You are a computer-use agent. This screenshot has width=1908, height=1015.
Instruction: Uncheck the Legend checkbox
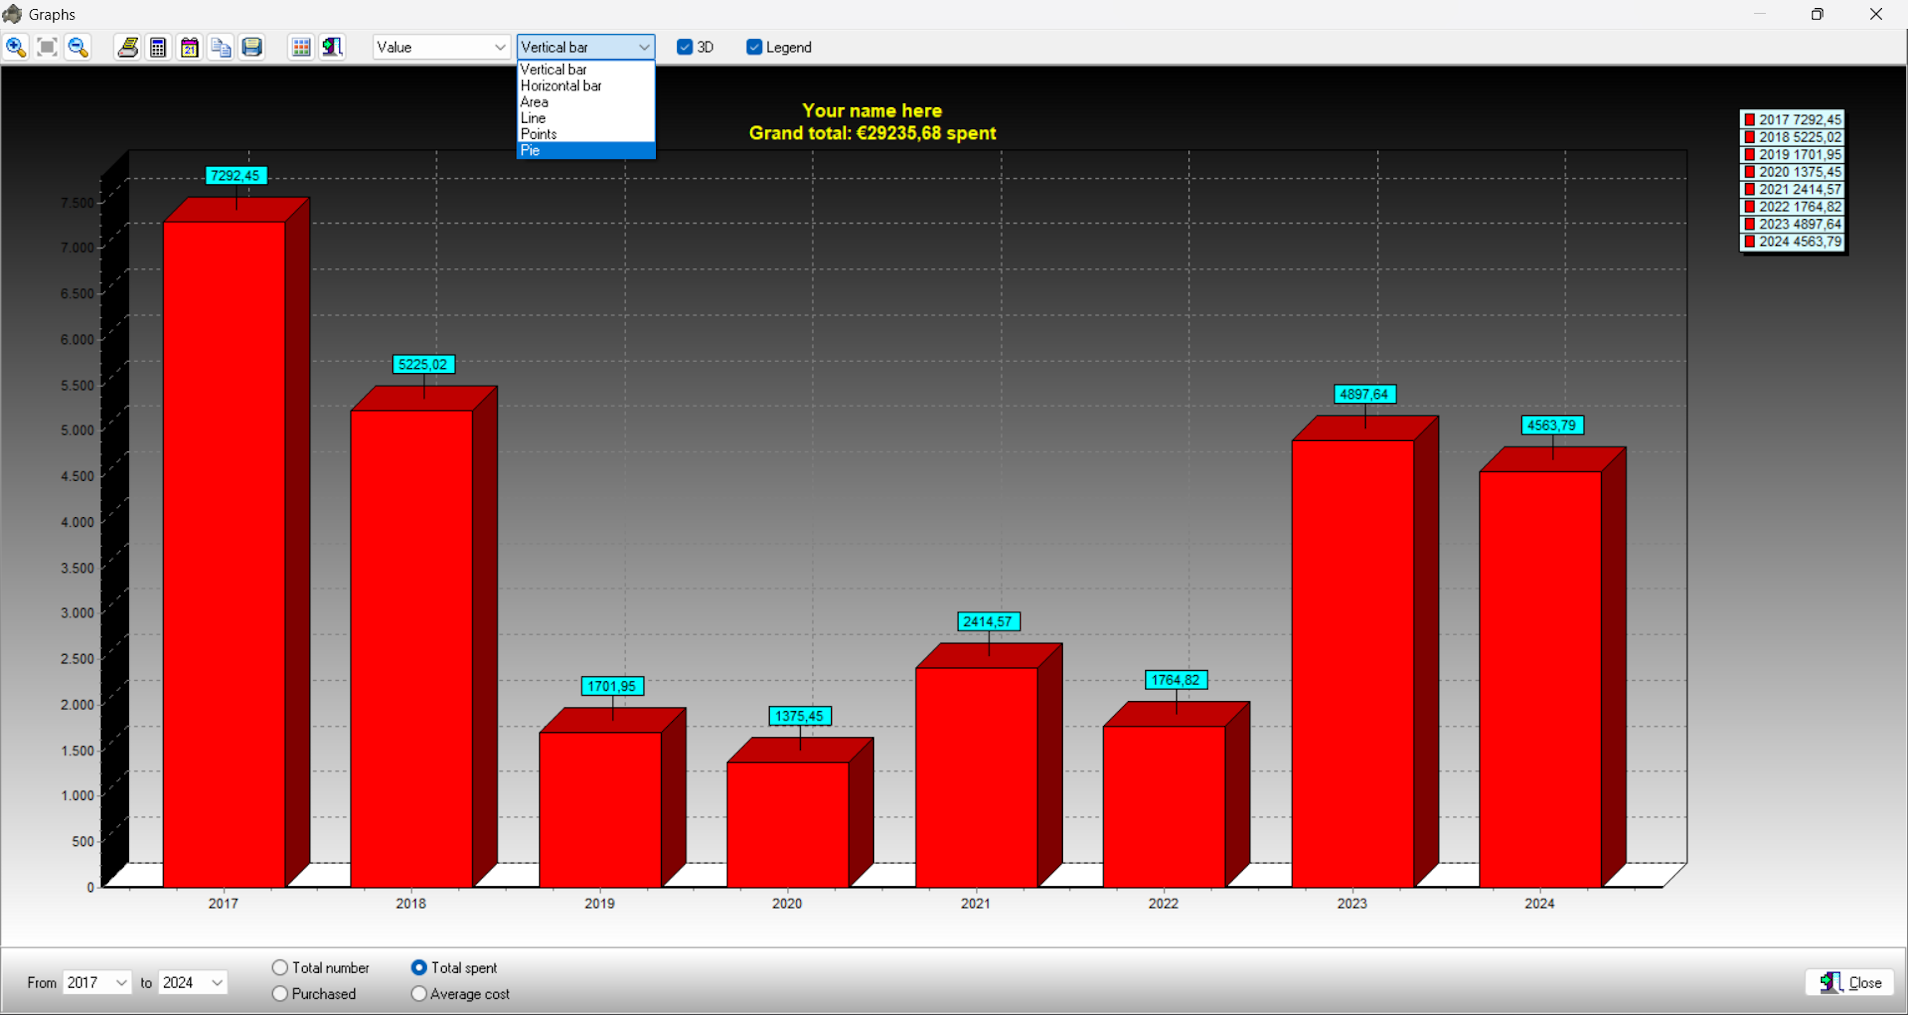click(755, 47)
